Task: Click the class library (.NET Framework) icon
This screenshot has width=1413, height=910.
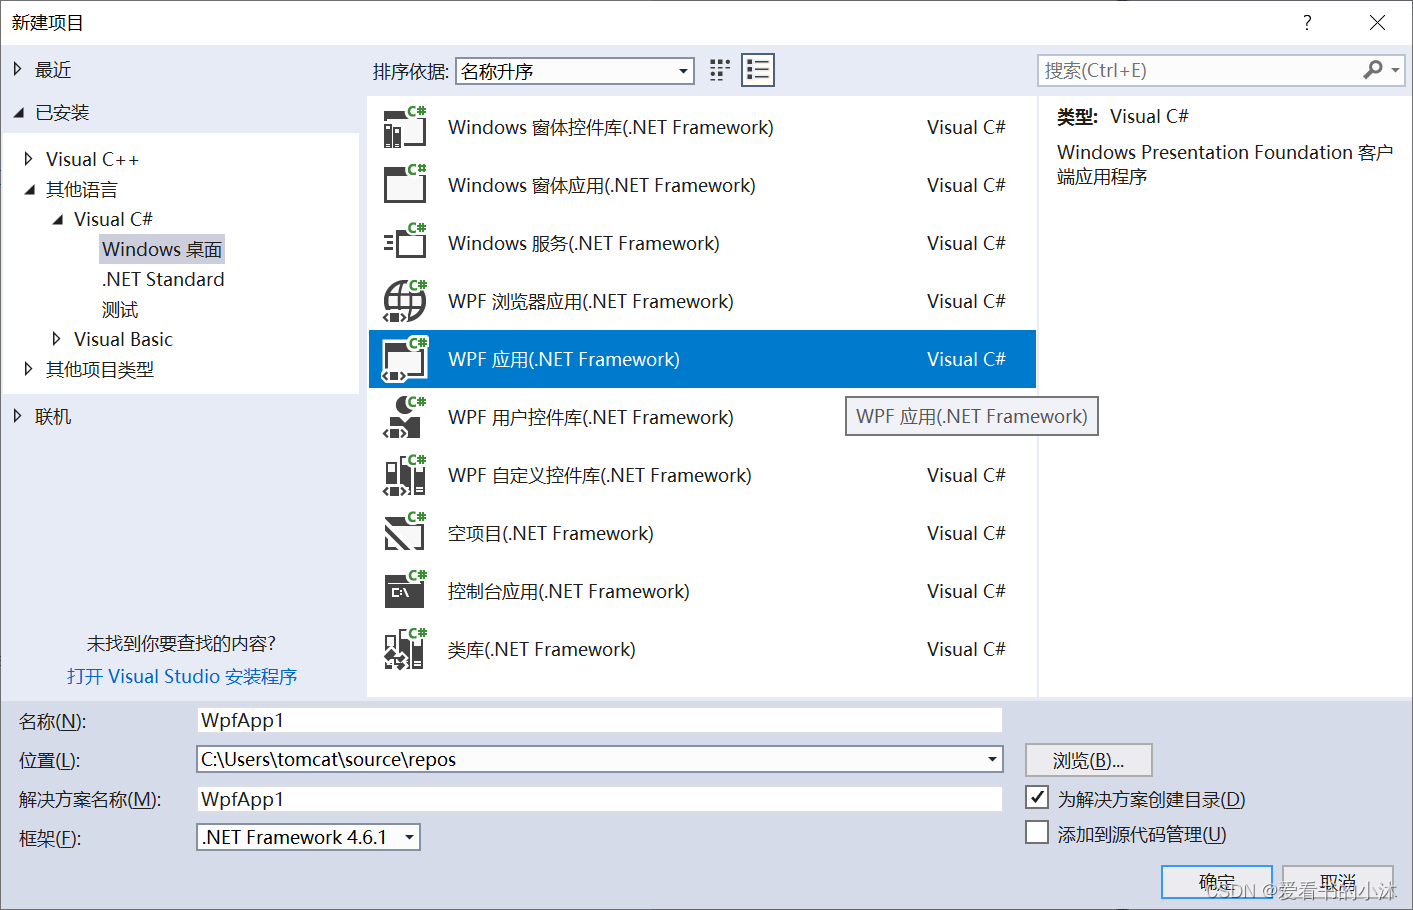Action: [405, 649]
